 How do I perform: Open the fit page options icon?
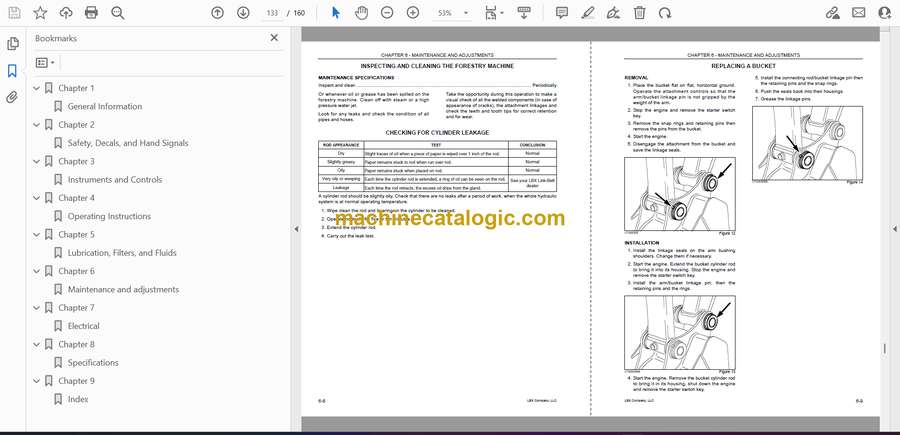click(x=492, y=13)
